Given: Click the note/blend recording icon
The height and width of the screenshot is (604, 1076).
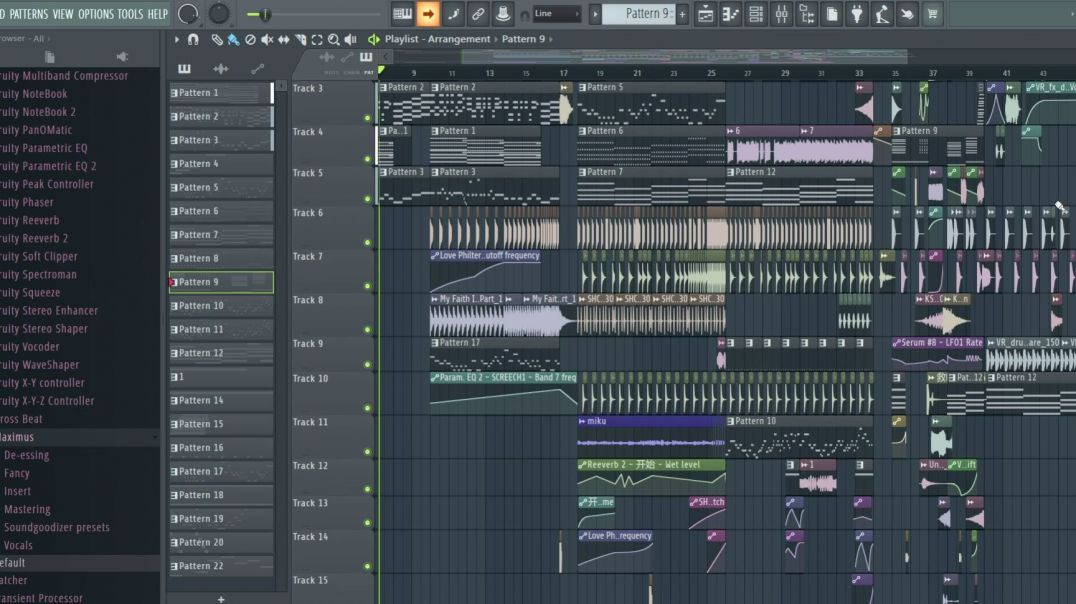Looking at the screenshot, I should point(453,14).
